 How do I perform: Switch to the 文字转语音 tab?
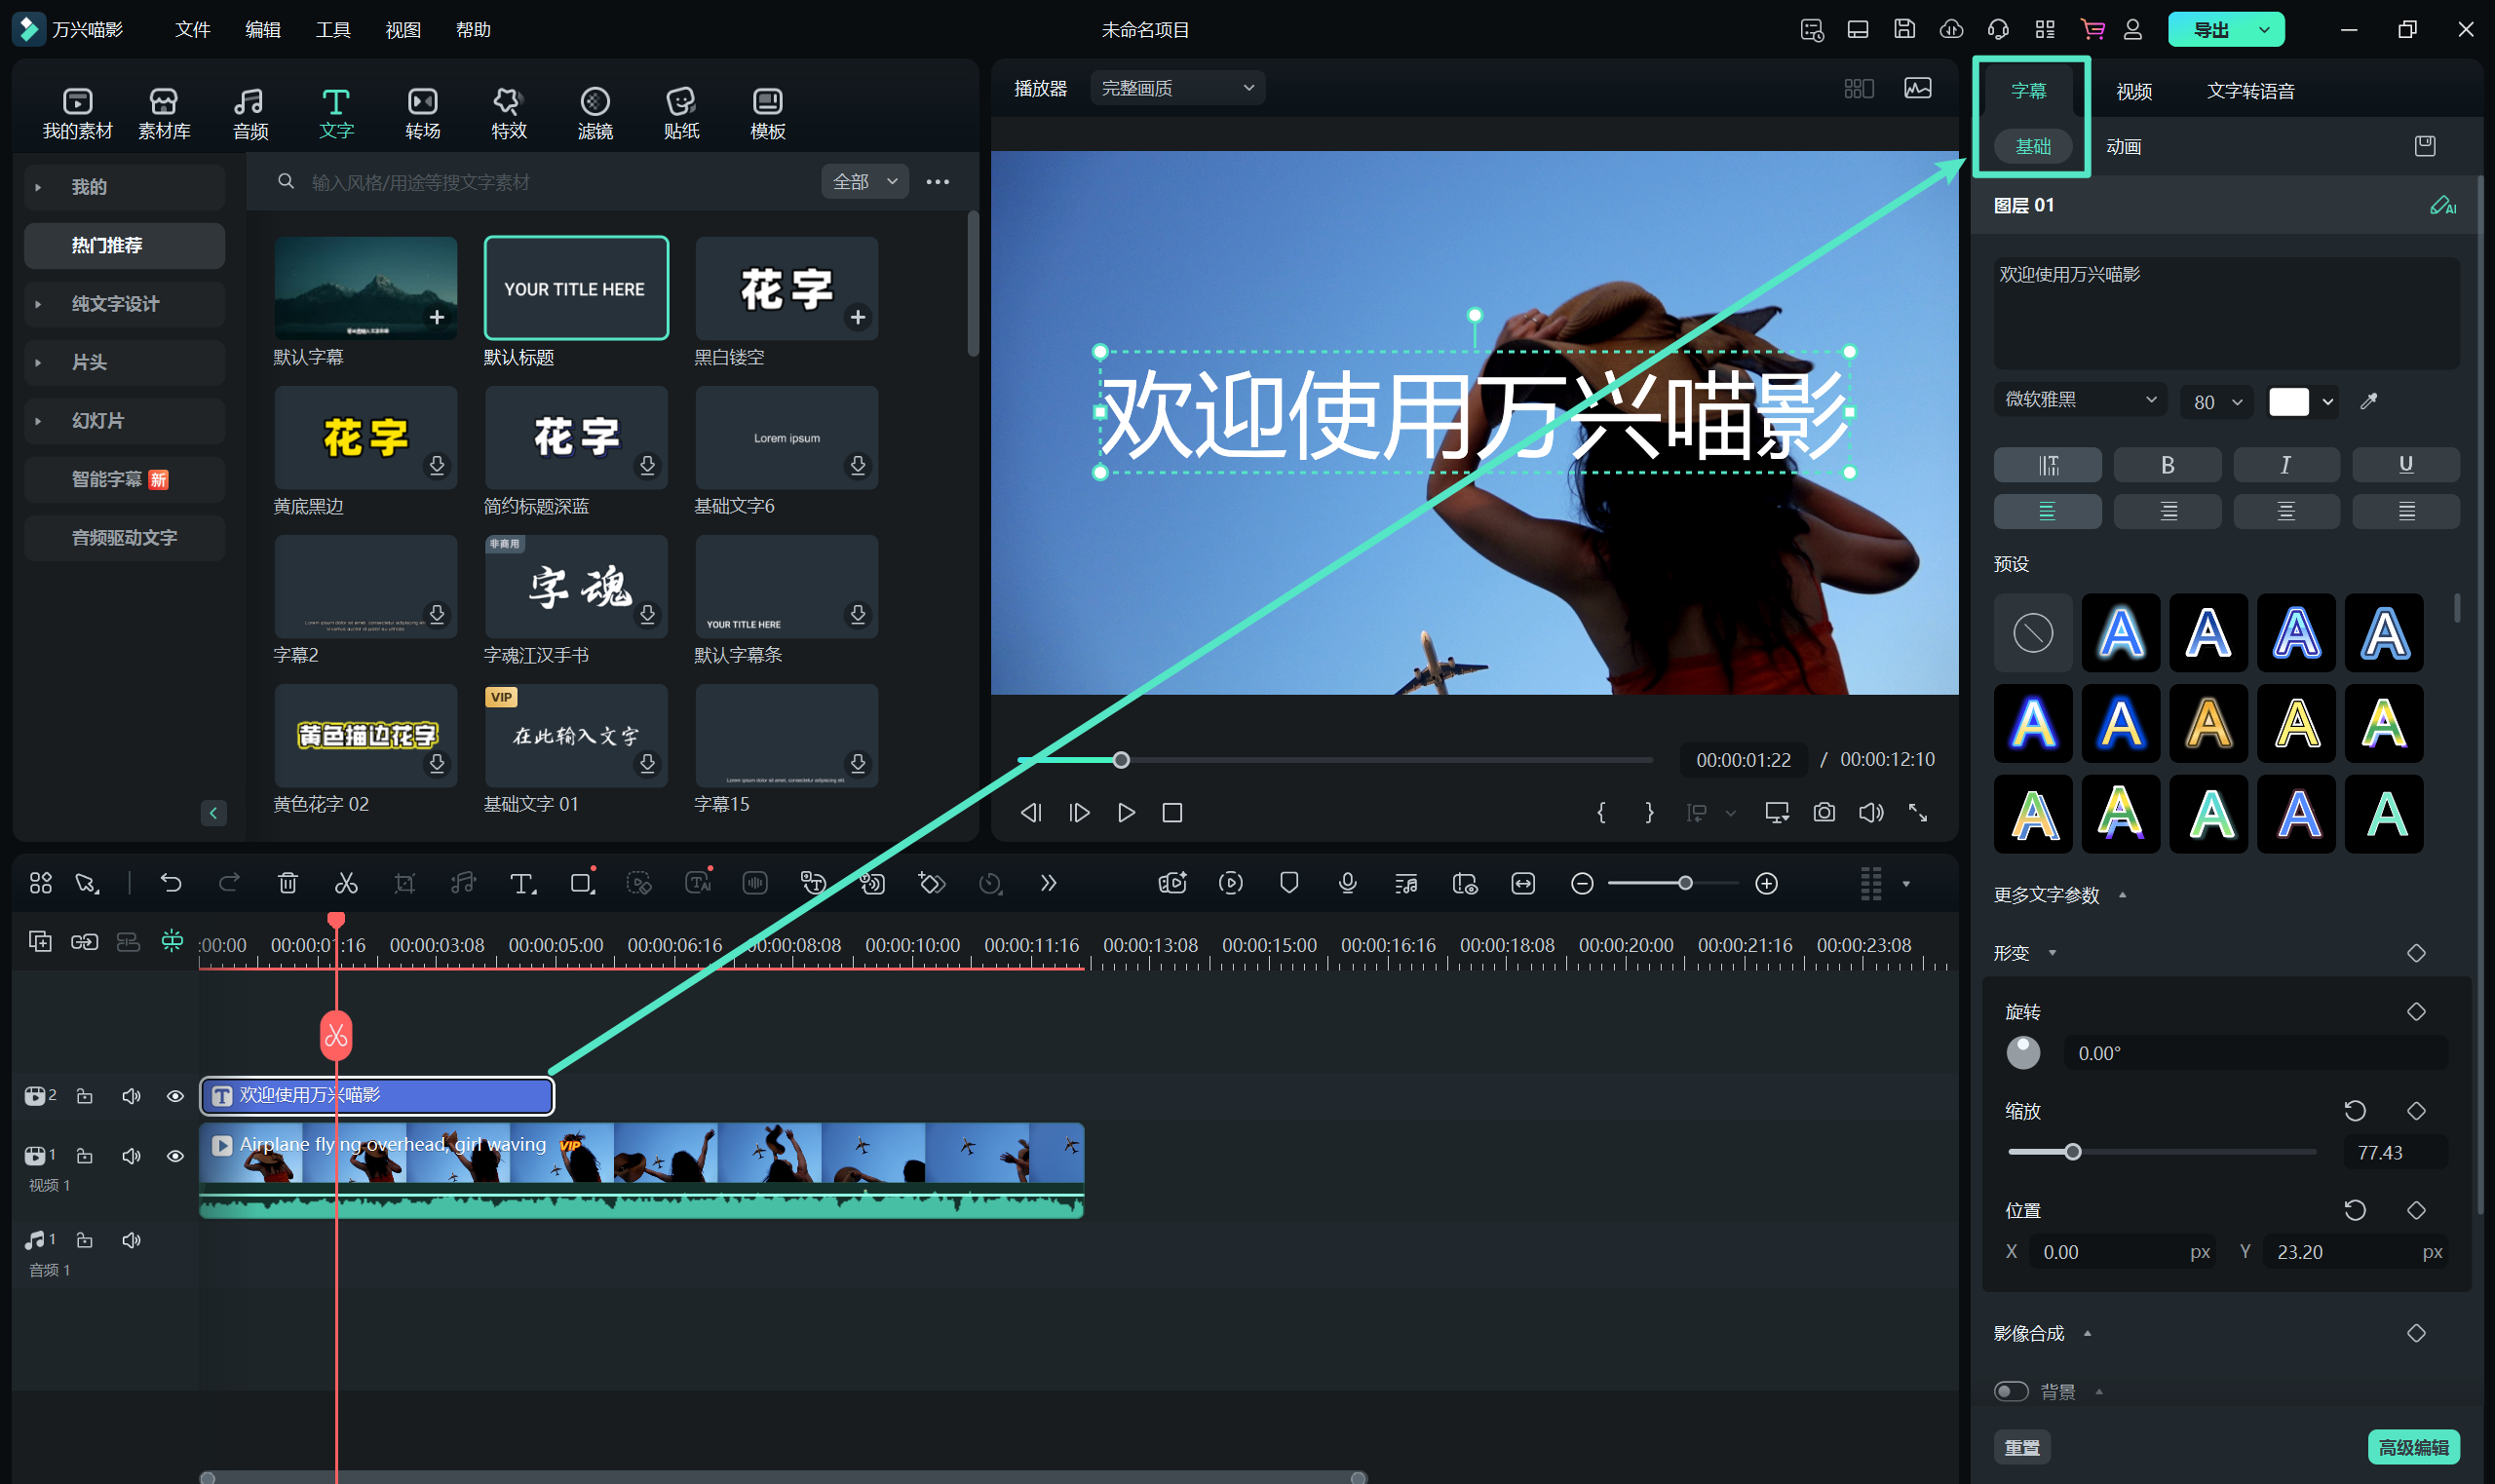[2250, 91]
